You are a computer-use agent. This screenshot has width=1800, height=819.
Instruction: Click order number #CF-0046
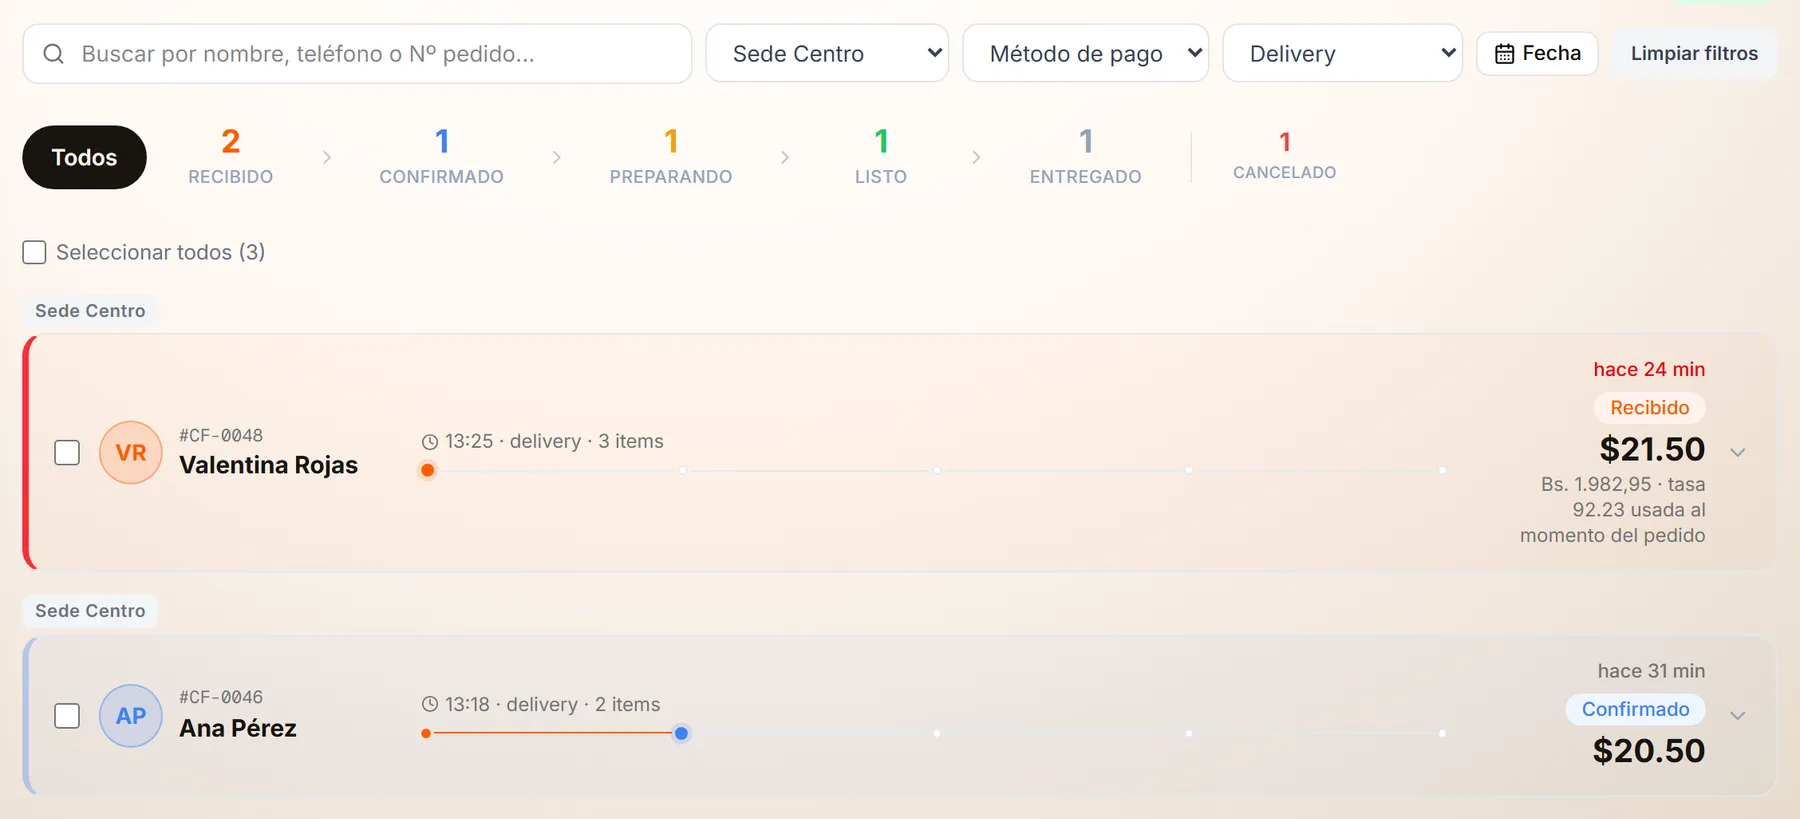tap(221, 698)
